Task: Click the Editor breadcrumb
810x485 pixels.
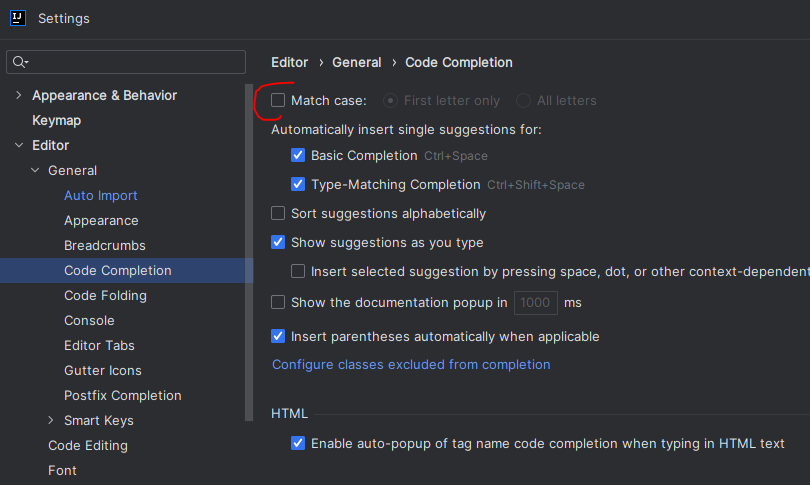Action: (289, 62)
